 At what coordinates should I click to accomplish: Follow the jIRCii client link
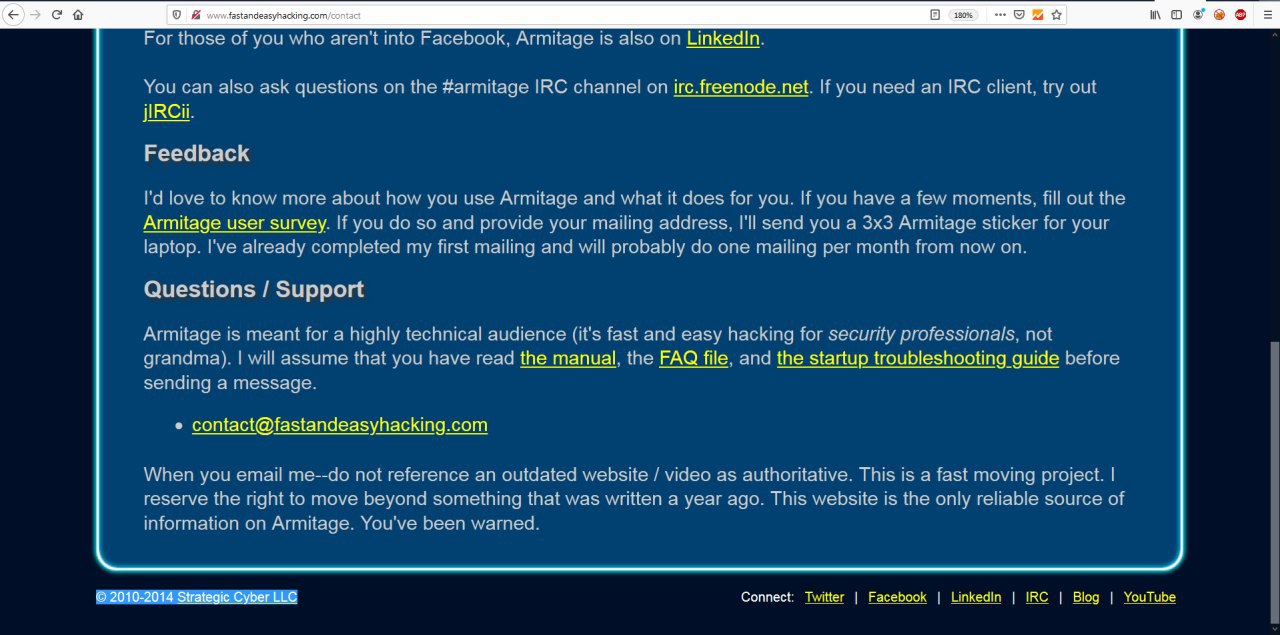pyautogui.click(x=167, y=111)
